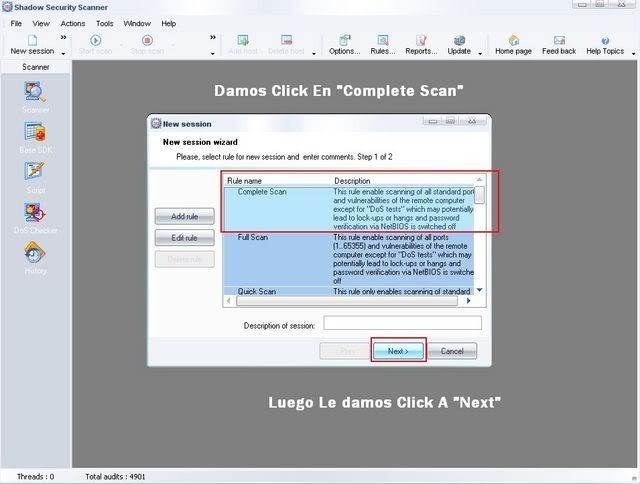Click the Shadow Security Scanner app icon
Screen dimensions: 640x484
[x=7, y=7]
